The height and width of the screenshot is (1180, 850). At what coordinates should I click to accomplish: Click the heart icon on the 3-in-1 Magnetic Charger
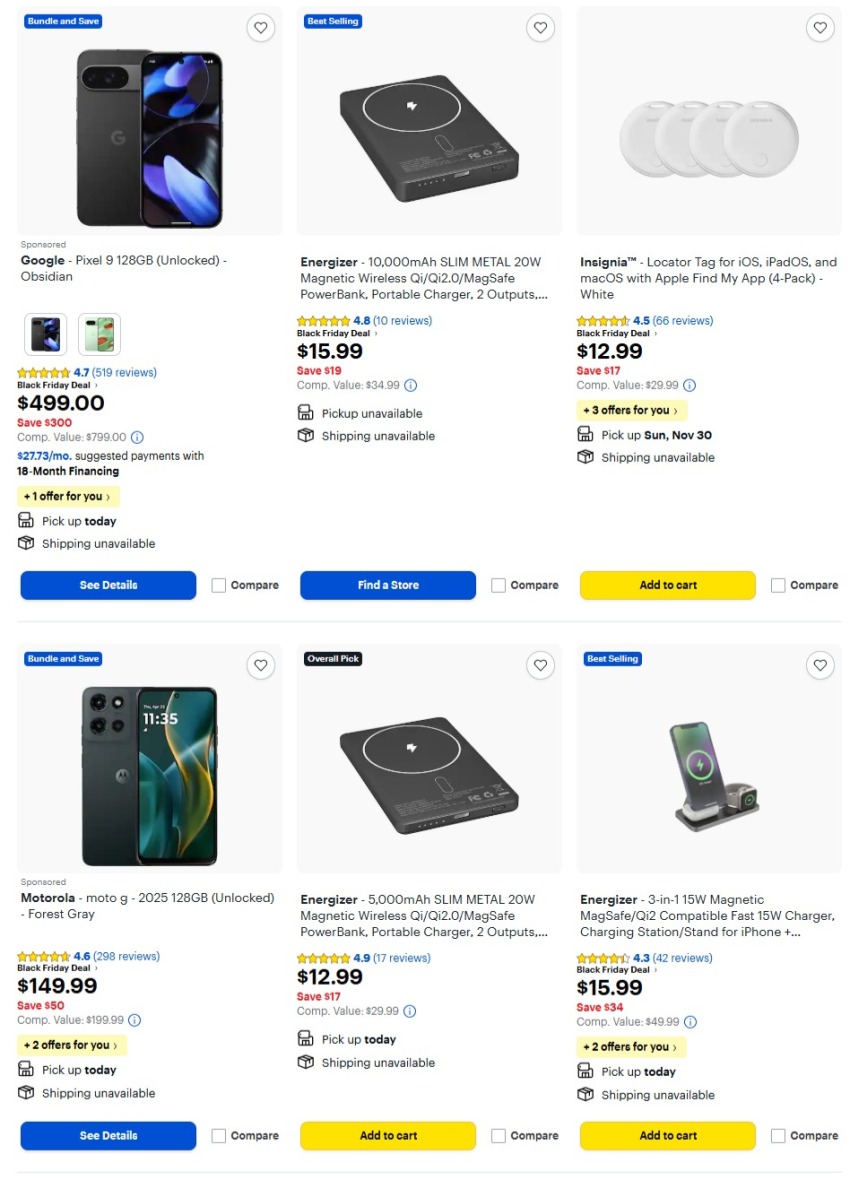(x=820, y=665)
